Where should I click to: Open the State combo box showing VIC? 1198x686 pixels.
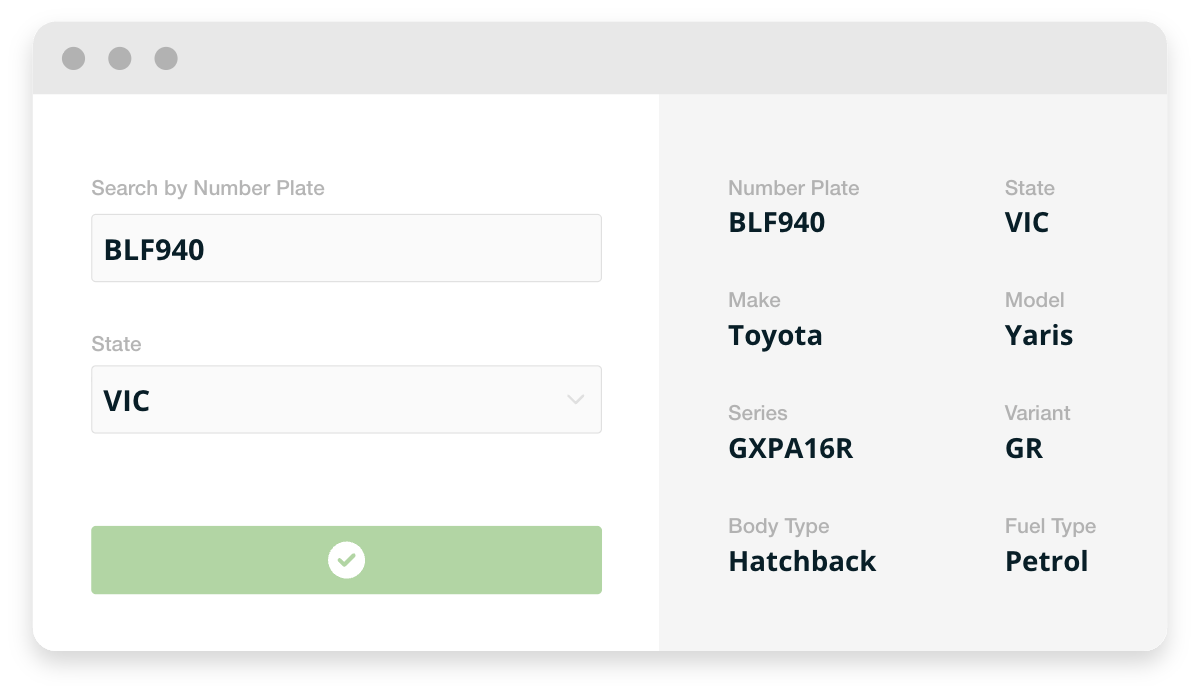[x=345, y=400]
